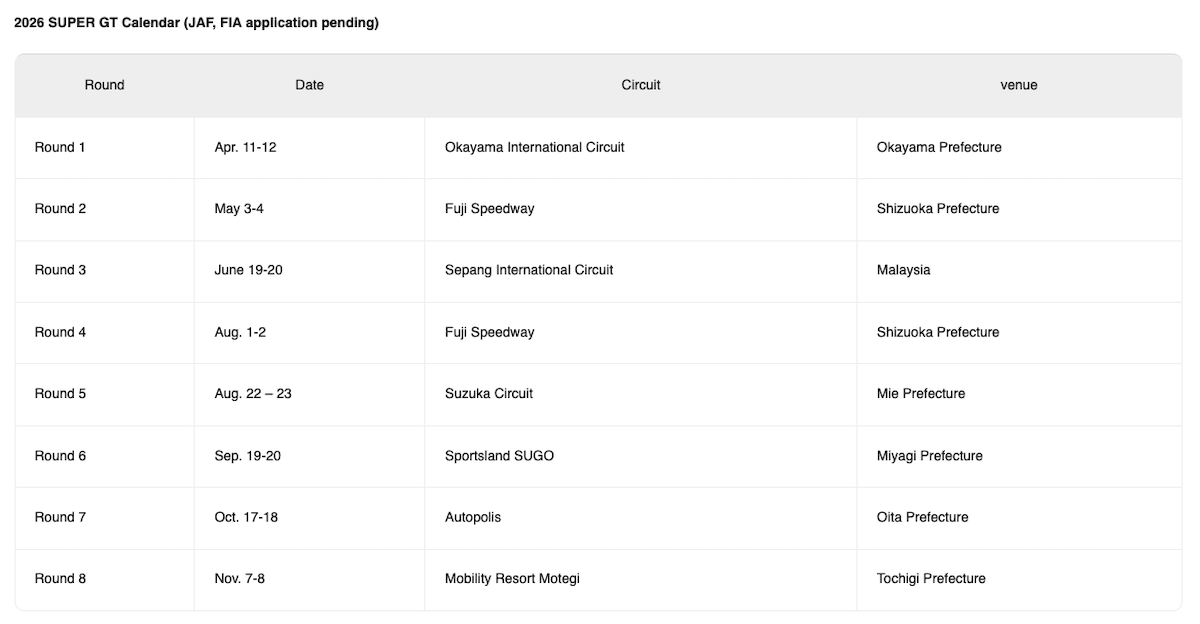The width and height of the screenshot is (1200, 624).
Task: Click the 'Round 4' cell
Action: (x=104, y=332)
